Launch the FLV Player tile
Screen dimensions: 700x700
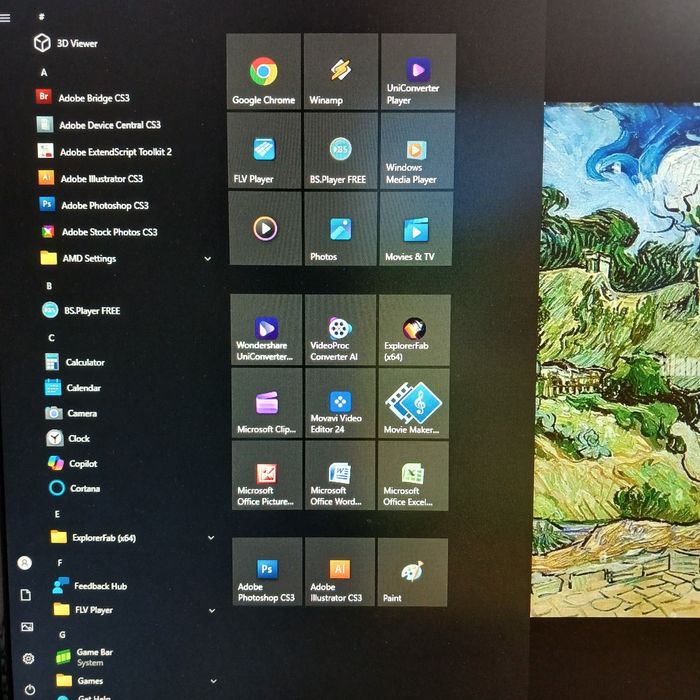click(264, 150)
